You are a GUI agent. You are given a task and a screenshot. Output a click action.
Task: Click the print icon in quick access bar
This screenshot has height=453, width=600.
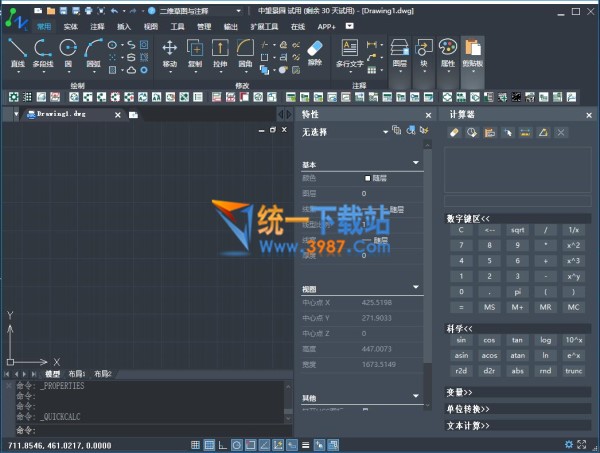(x=88, y=11)
